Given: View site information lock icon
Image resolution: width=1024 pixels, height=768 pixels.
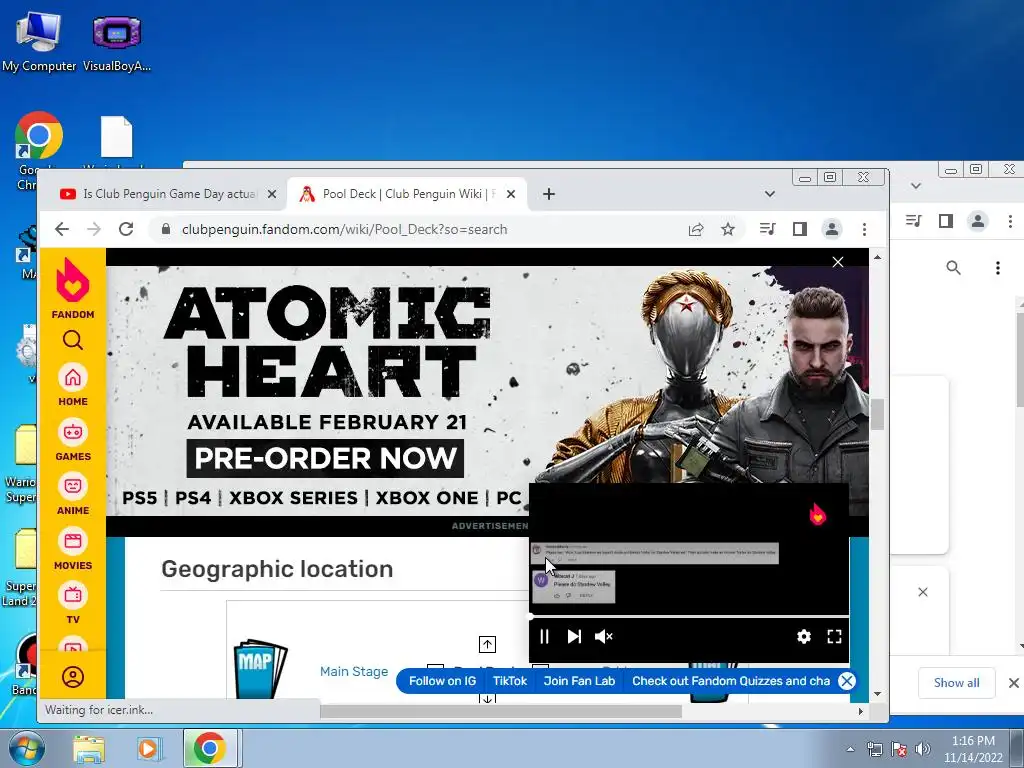Looking at the screenshot, I should click(166, 229).
